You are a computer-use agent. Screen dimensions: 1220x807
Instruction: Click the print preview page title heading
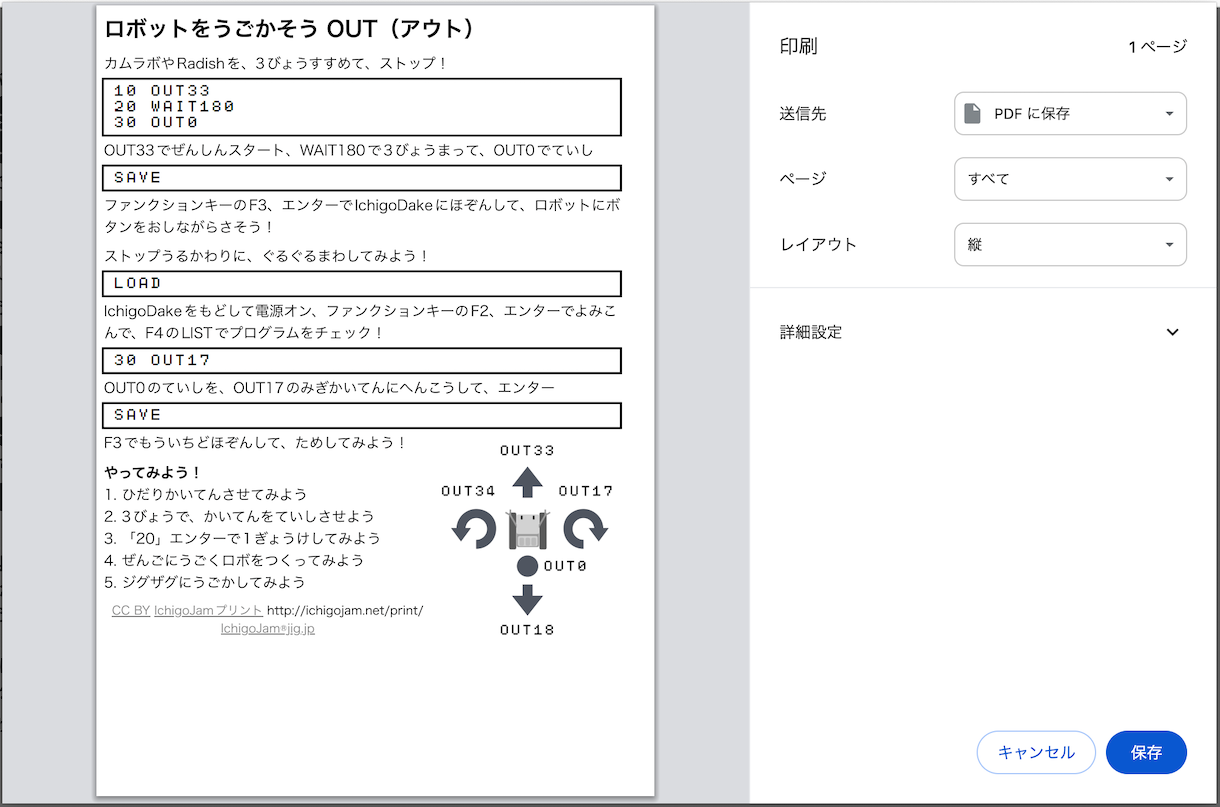pos(288,29)
